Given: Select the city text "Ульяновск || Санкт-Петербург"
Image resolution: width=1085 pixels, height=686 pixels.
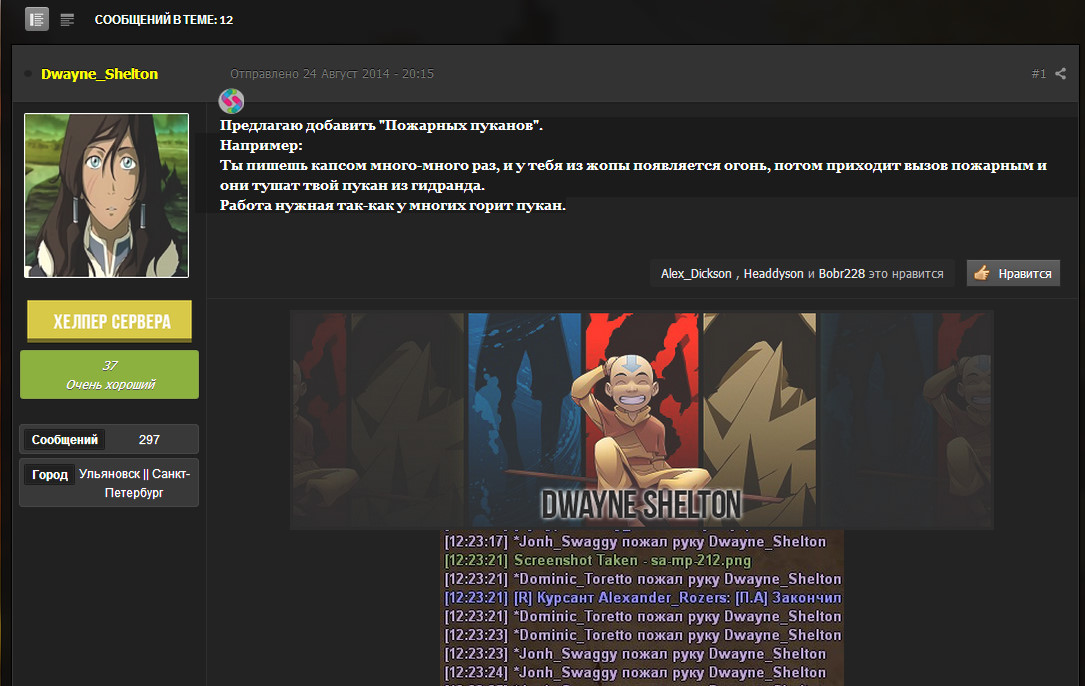Looking at the screenshot, I should click(x=134, y=483).
